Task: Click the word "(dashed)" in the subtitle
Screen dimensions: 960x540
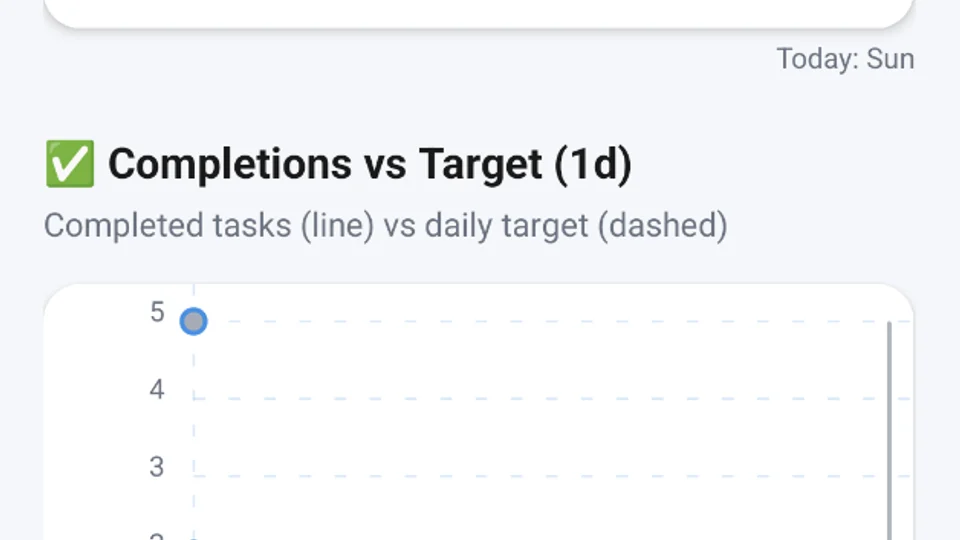Action: pyautogui.click(x=662, y=225)
